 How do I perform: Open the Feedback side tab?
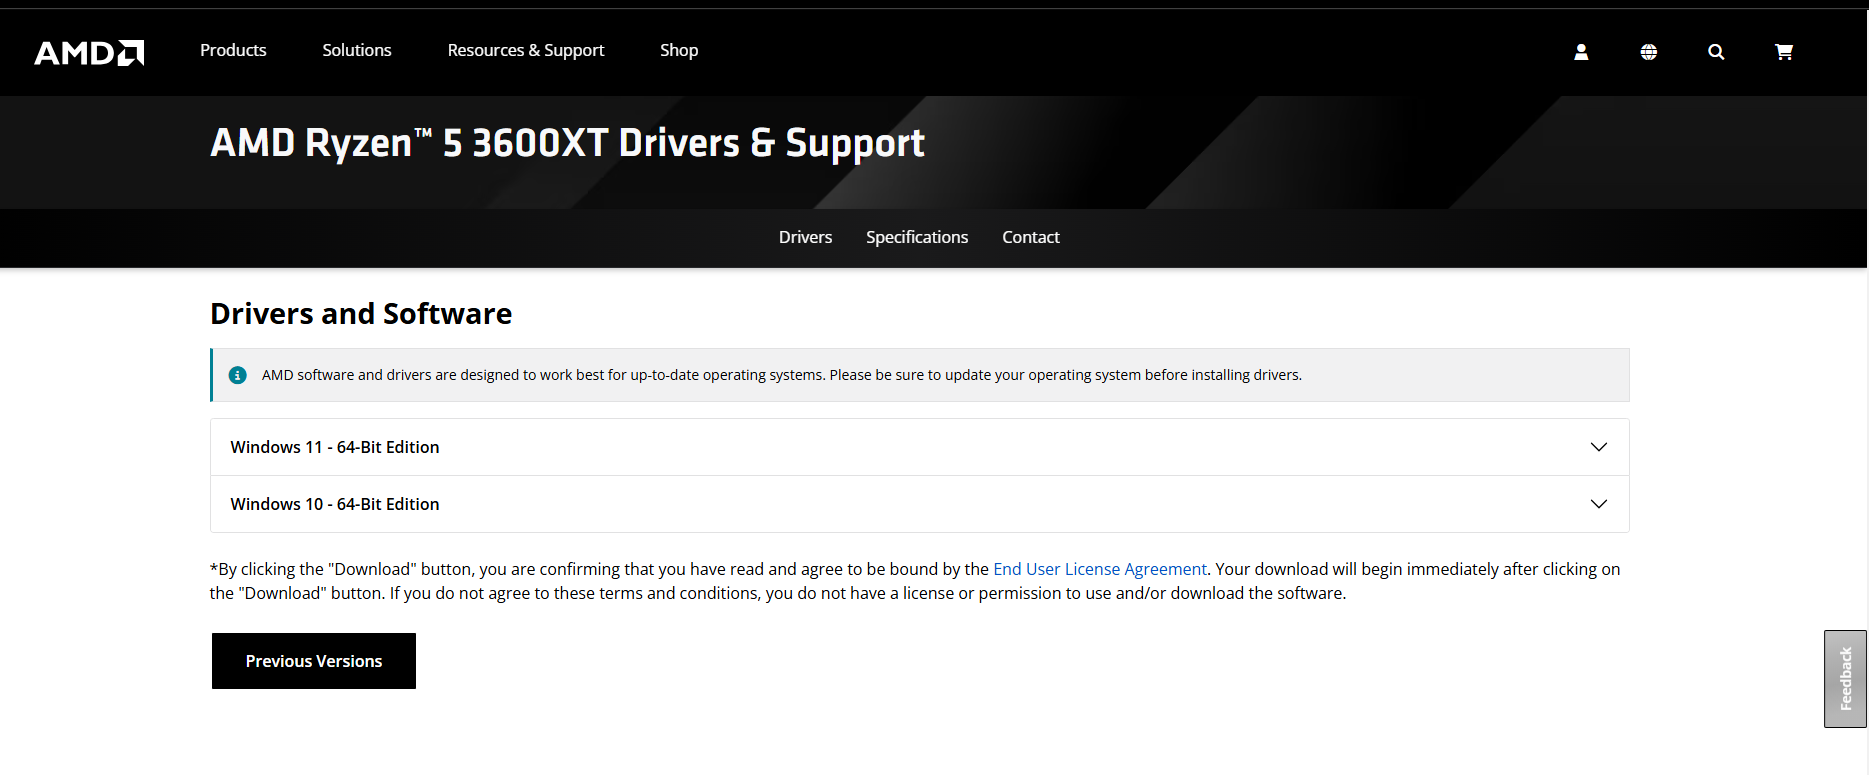1846,679
